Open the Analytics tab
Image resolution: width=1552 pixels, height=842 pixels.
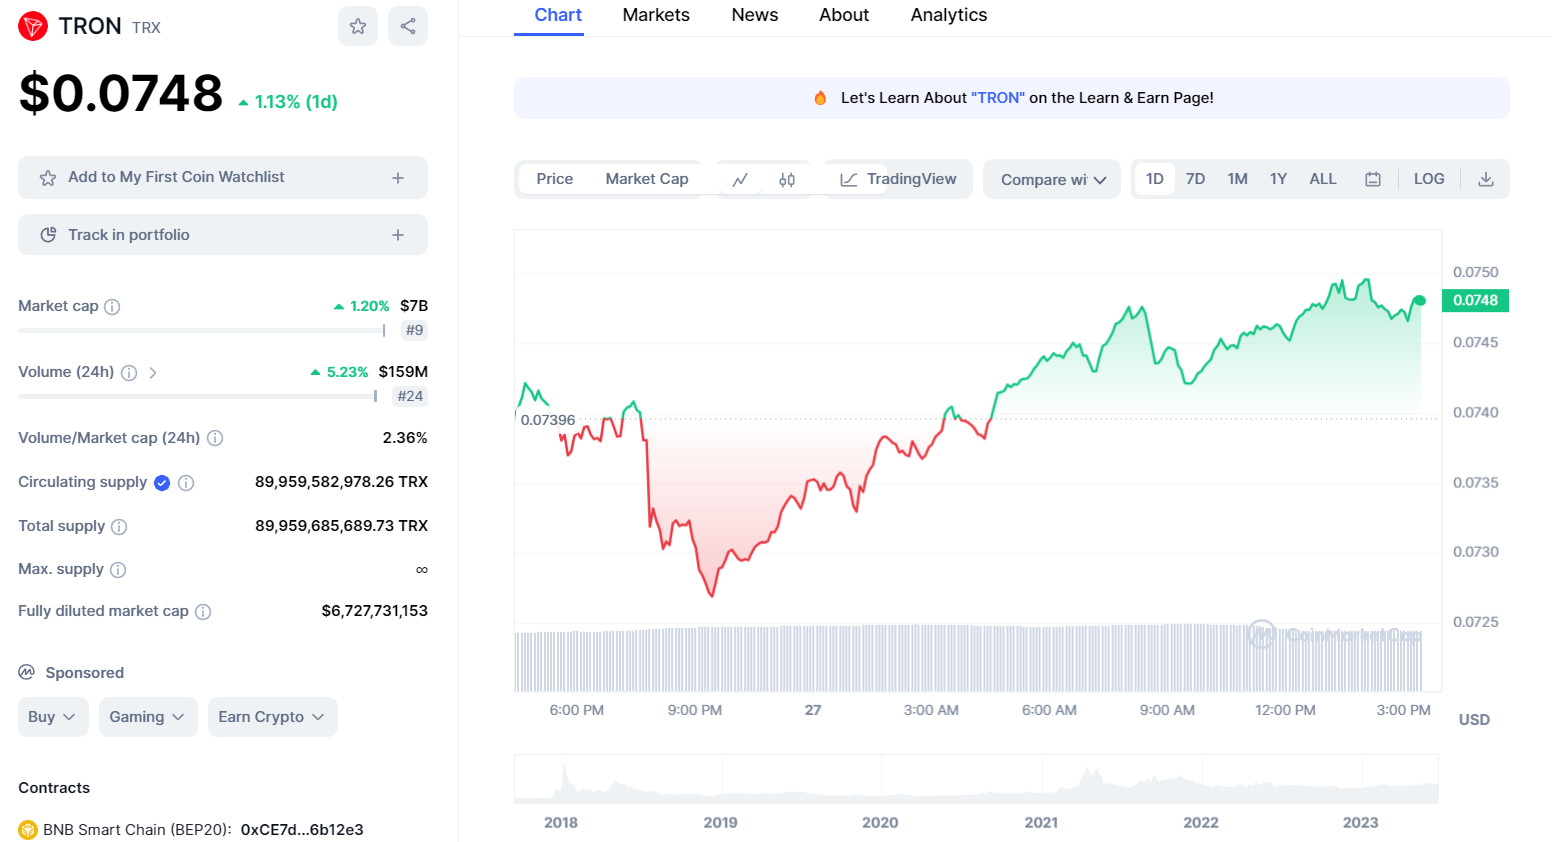(x=949, y=15)
